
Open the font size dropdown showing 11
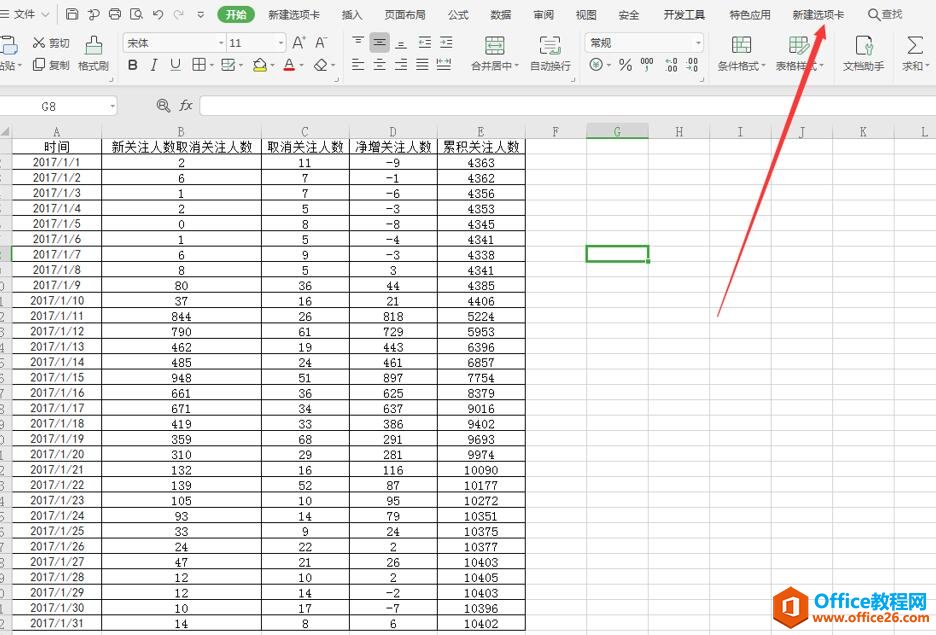(x=281, y=43)
